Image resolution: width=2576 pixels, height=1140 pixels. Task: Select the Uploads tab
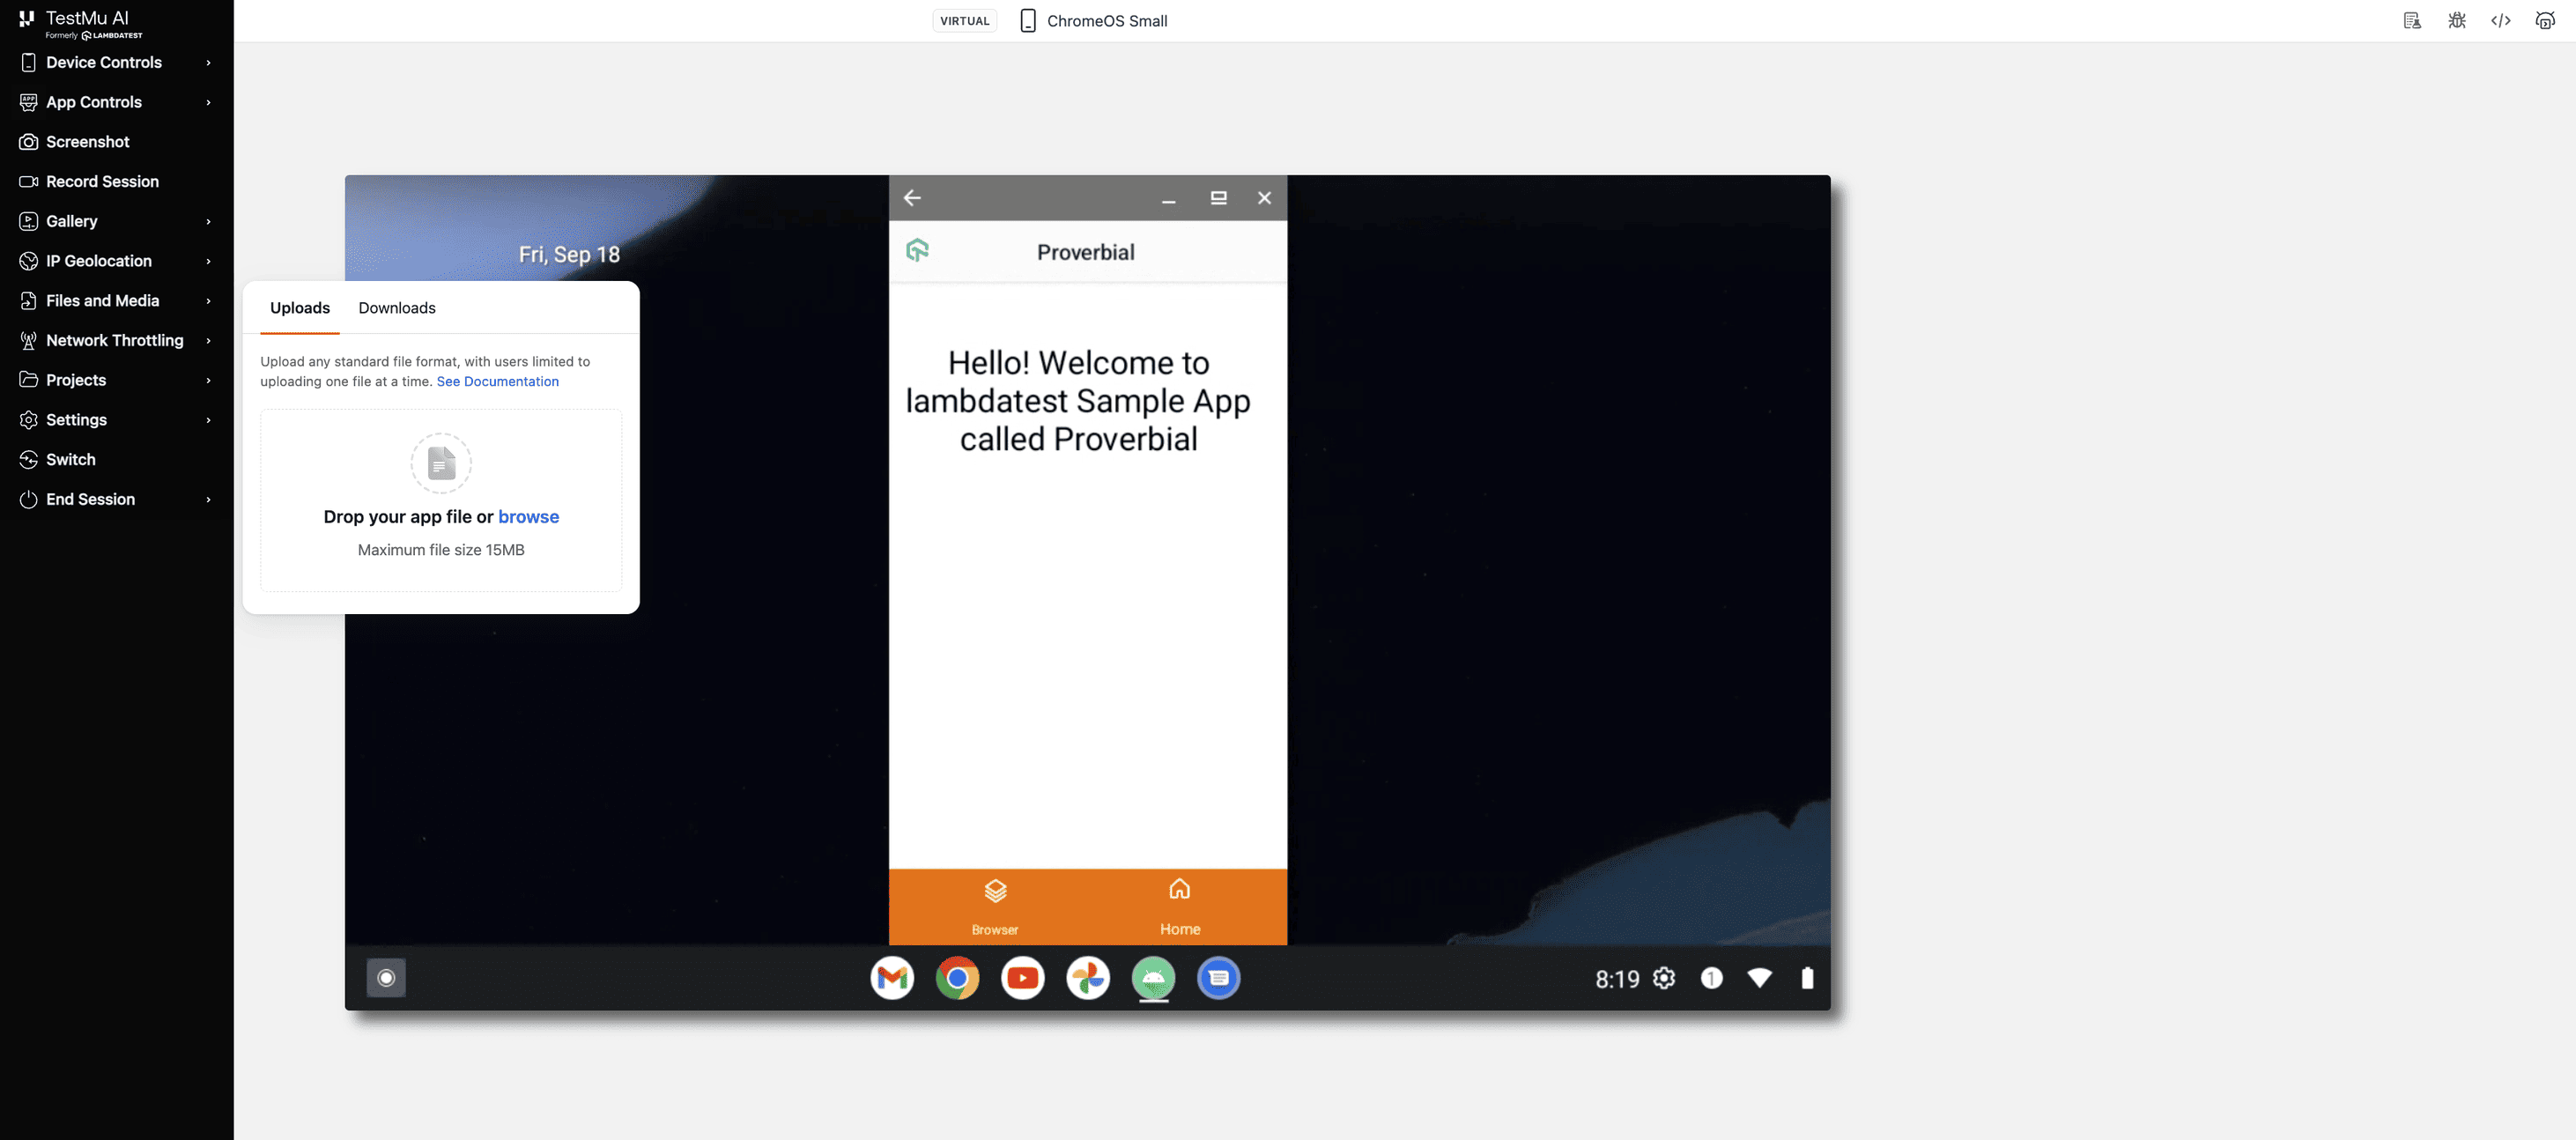coord(300,308)
